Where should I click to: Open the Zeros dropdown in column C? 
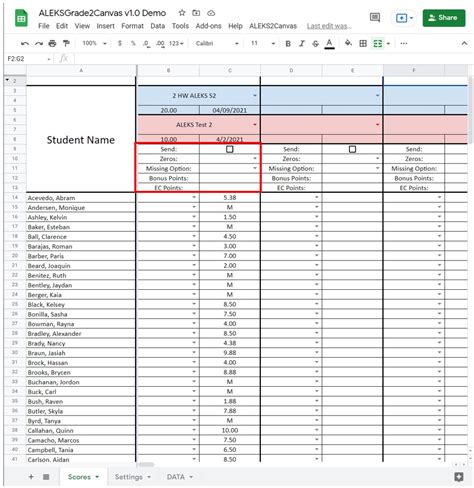pyautogui.click(x=255, y=159)
